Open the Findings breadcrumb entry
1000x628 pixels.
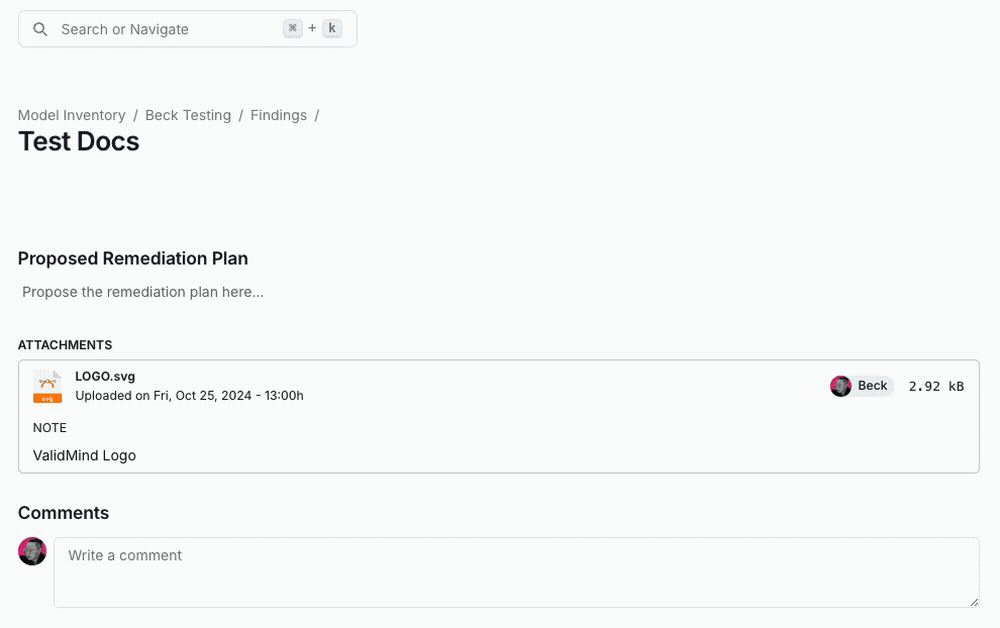coord(278,115)
